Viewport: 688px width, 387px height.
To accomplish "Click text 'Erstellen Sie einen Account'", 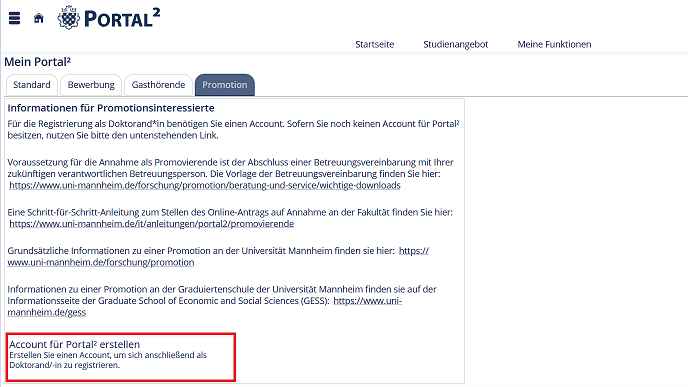I will (x=108, y=360).
